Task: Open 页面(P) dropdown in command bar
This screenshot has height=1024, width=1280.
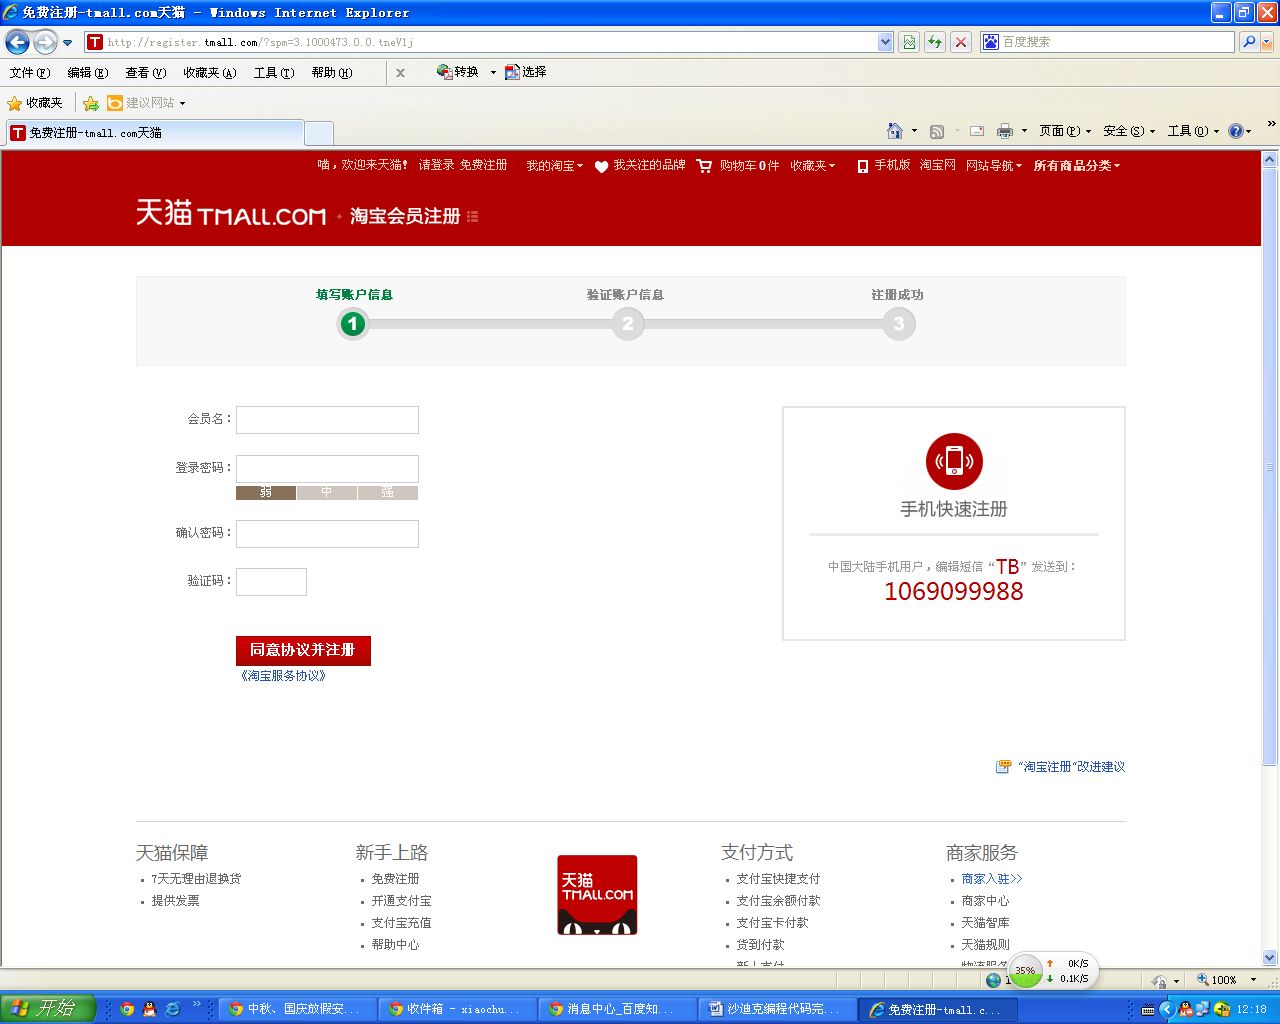Action: [1065, 131]
